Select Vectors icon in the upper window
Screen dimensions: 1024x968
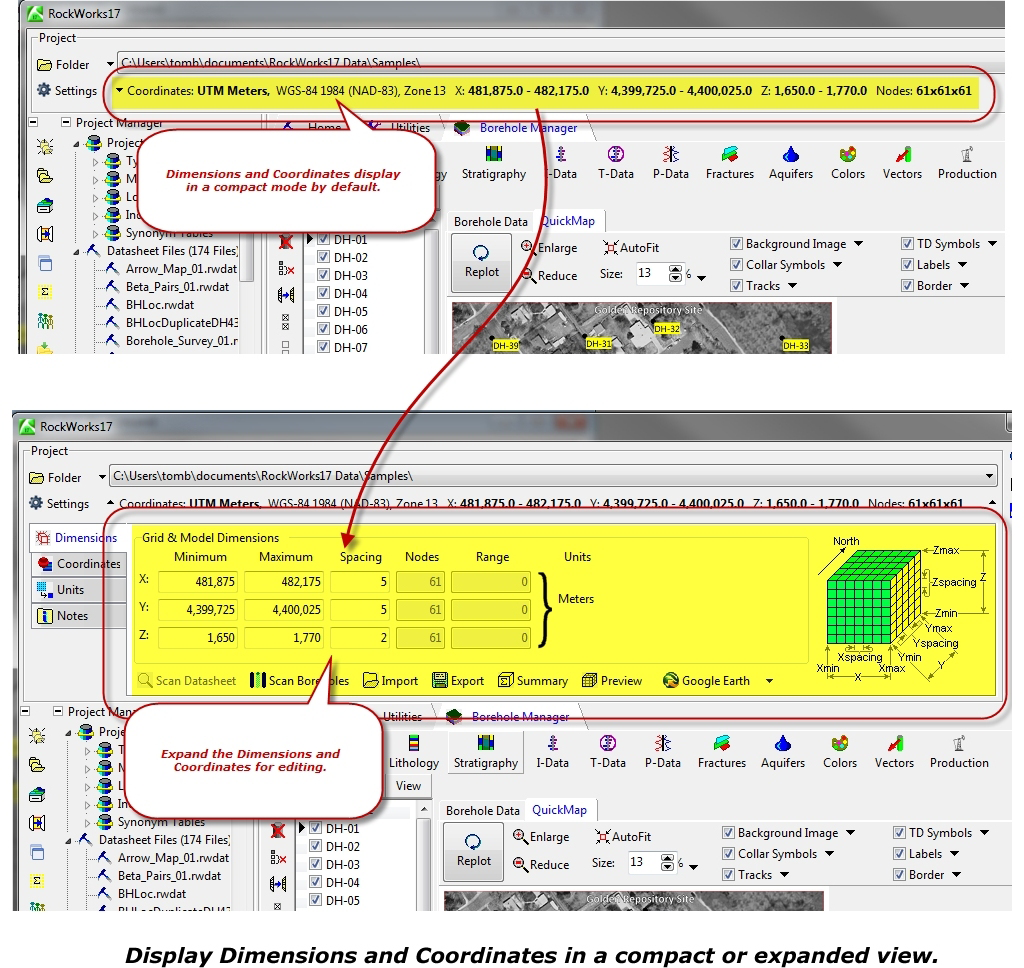pos(903,154)
